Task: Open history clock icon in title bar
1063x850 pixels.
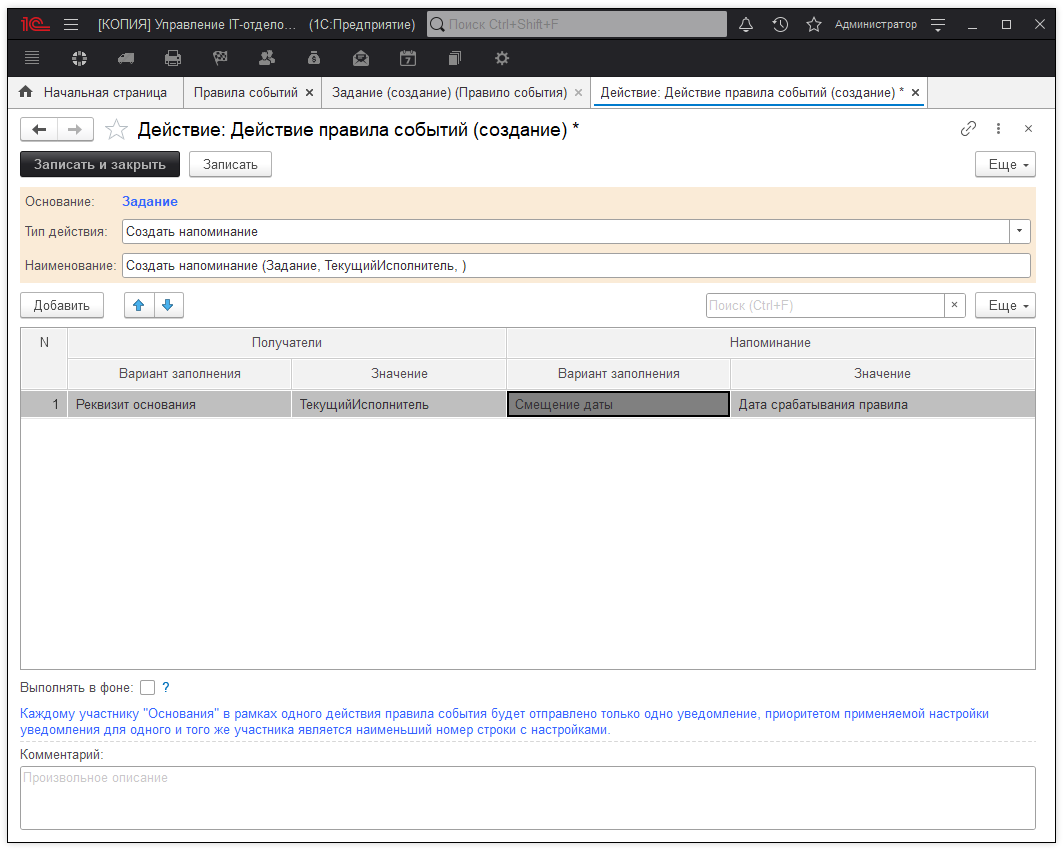Action: pyautogui.click(x=780, y=24)
